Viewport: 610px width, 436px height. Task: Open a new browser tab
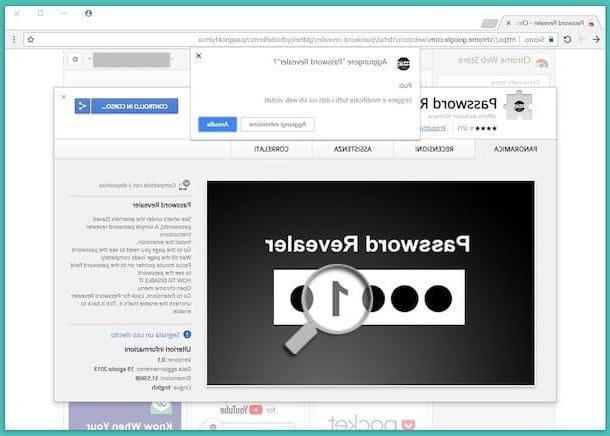pyautogui.click(x=489, y=24)
